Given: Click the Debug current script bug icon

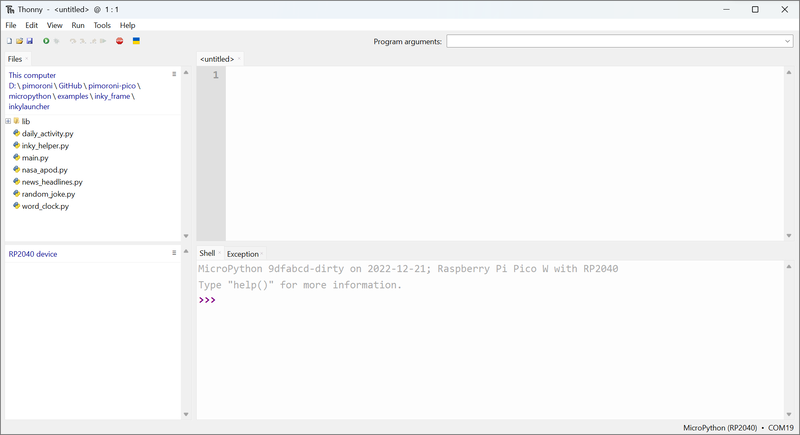Looking at the screenshot, I should click(x=56, y=41).
